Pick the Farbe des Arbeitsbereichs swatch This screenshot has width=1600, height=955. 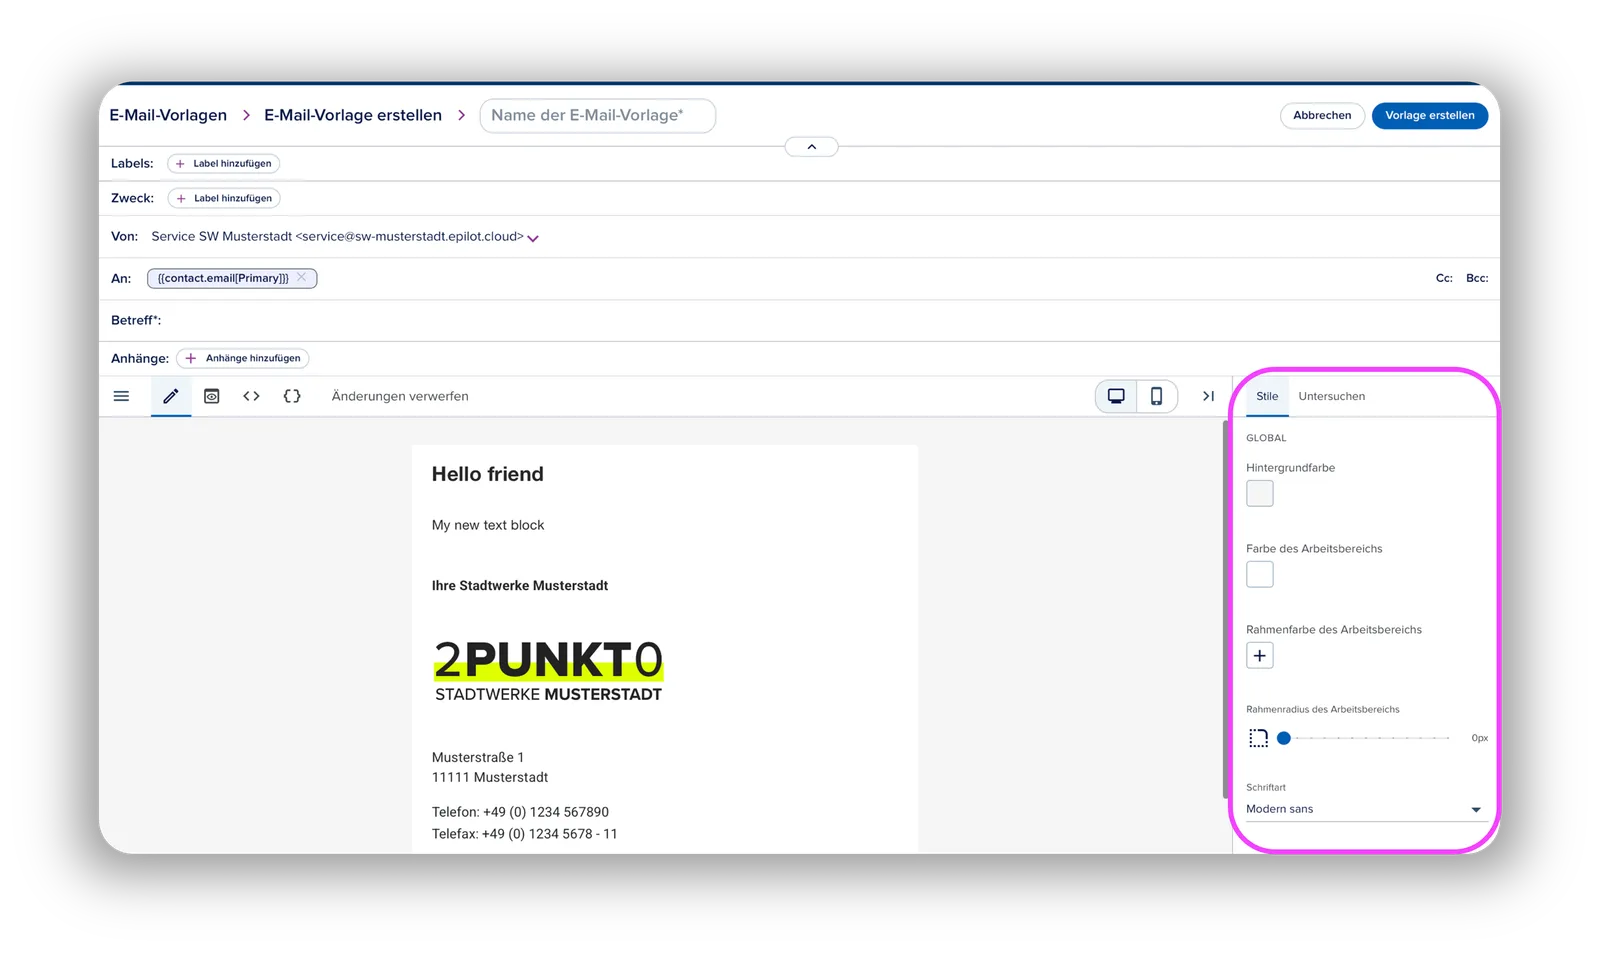1260,574
